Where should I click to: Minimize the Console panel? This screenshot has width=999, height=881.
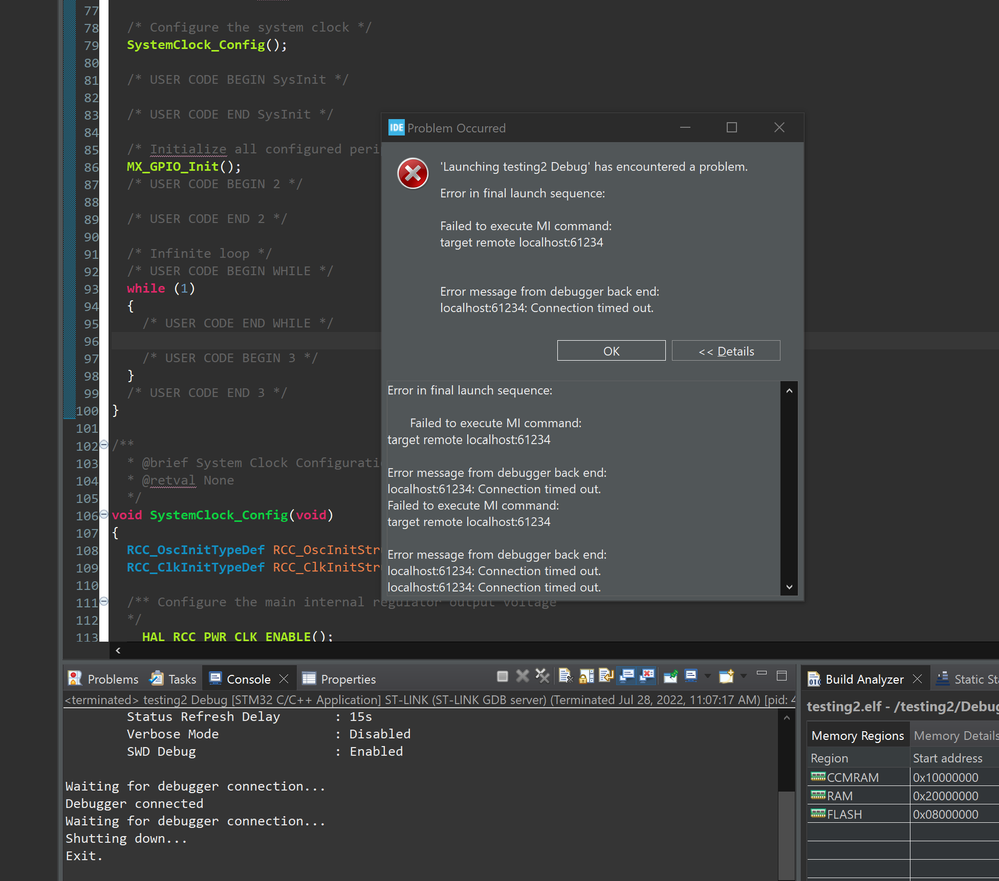tap(762, 675)
